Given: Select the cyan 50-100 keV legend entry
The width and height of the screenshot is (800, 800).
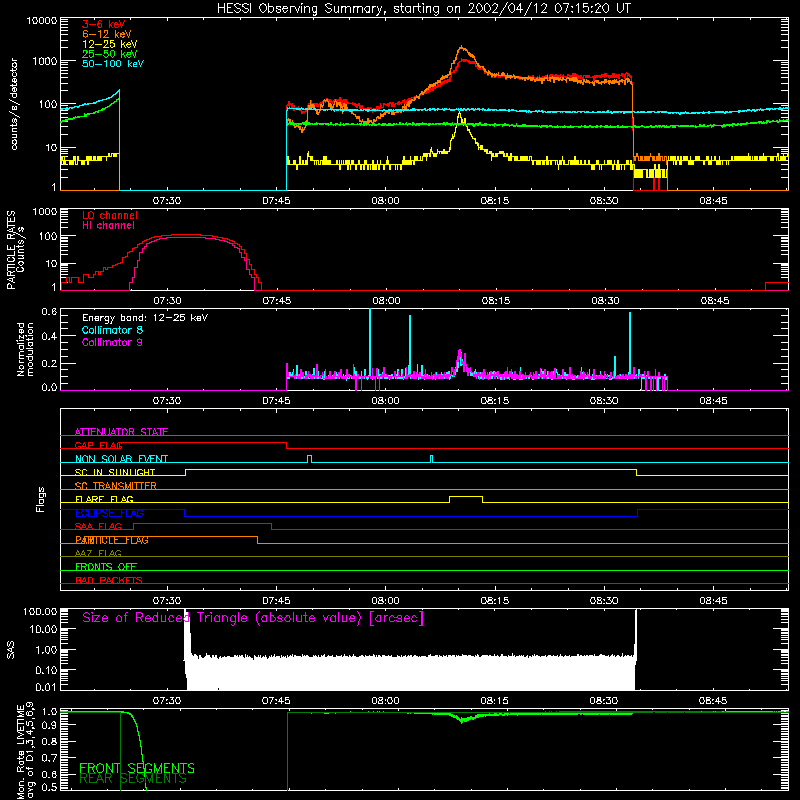Looking at the screenshot, I should (x=113, y=64).
